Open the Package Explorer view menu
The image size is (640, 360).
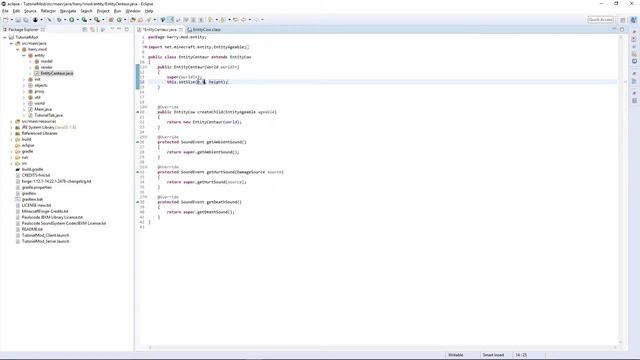(112, 29)
